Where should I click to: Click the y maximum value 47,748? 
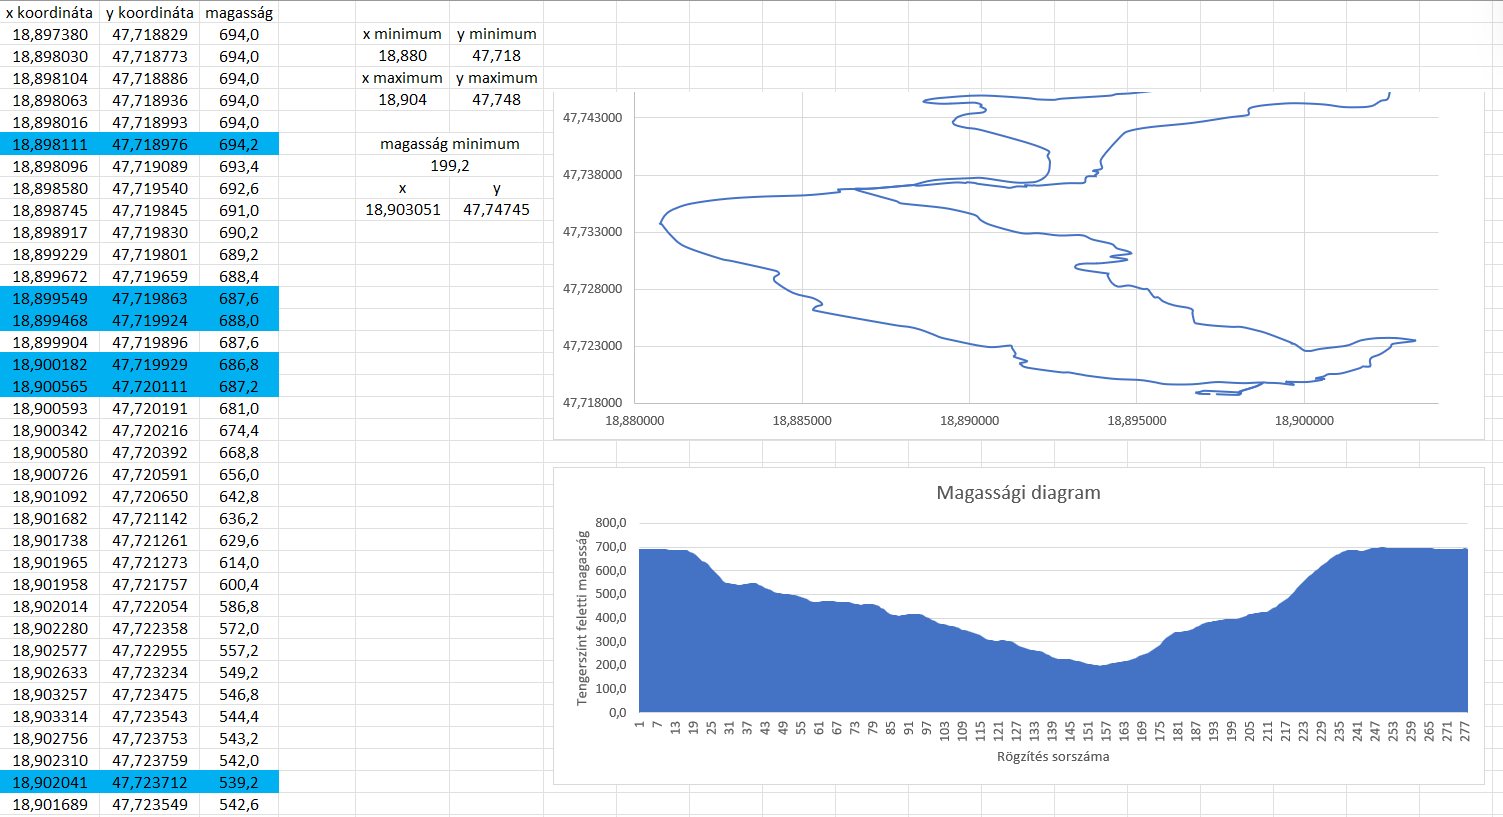pyautogui.click(x=496, y=100)
